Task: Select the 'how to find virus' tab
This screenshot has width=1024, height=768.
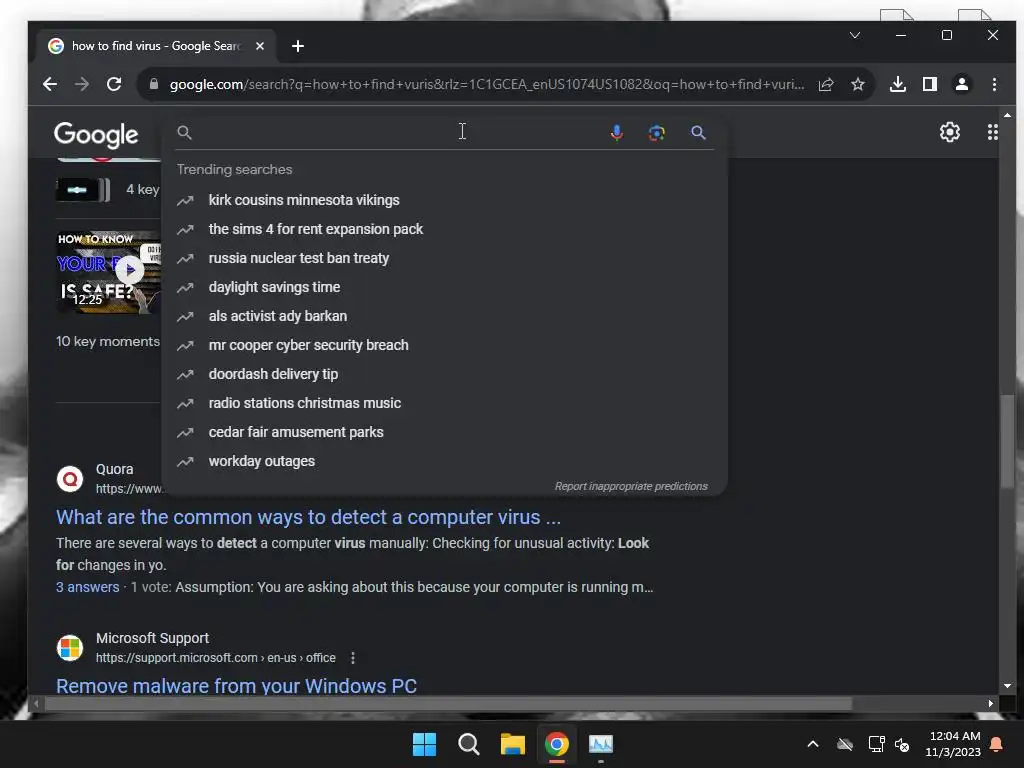Action: click(155, 46)
